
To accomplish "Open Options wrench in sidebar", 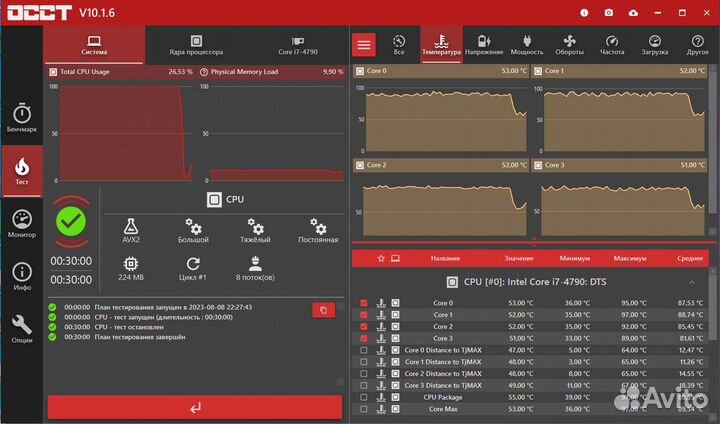I will click(22, 329).
